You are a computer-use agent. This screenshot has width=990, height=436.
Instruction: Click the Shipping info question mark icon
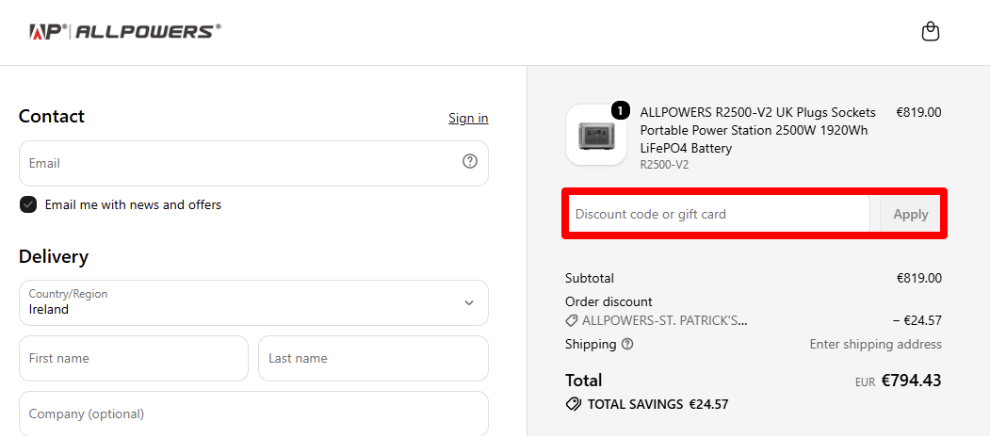coord(627,344)
